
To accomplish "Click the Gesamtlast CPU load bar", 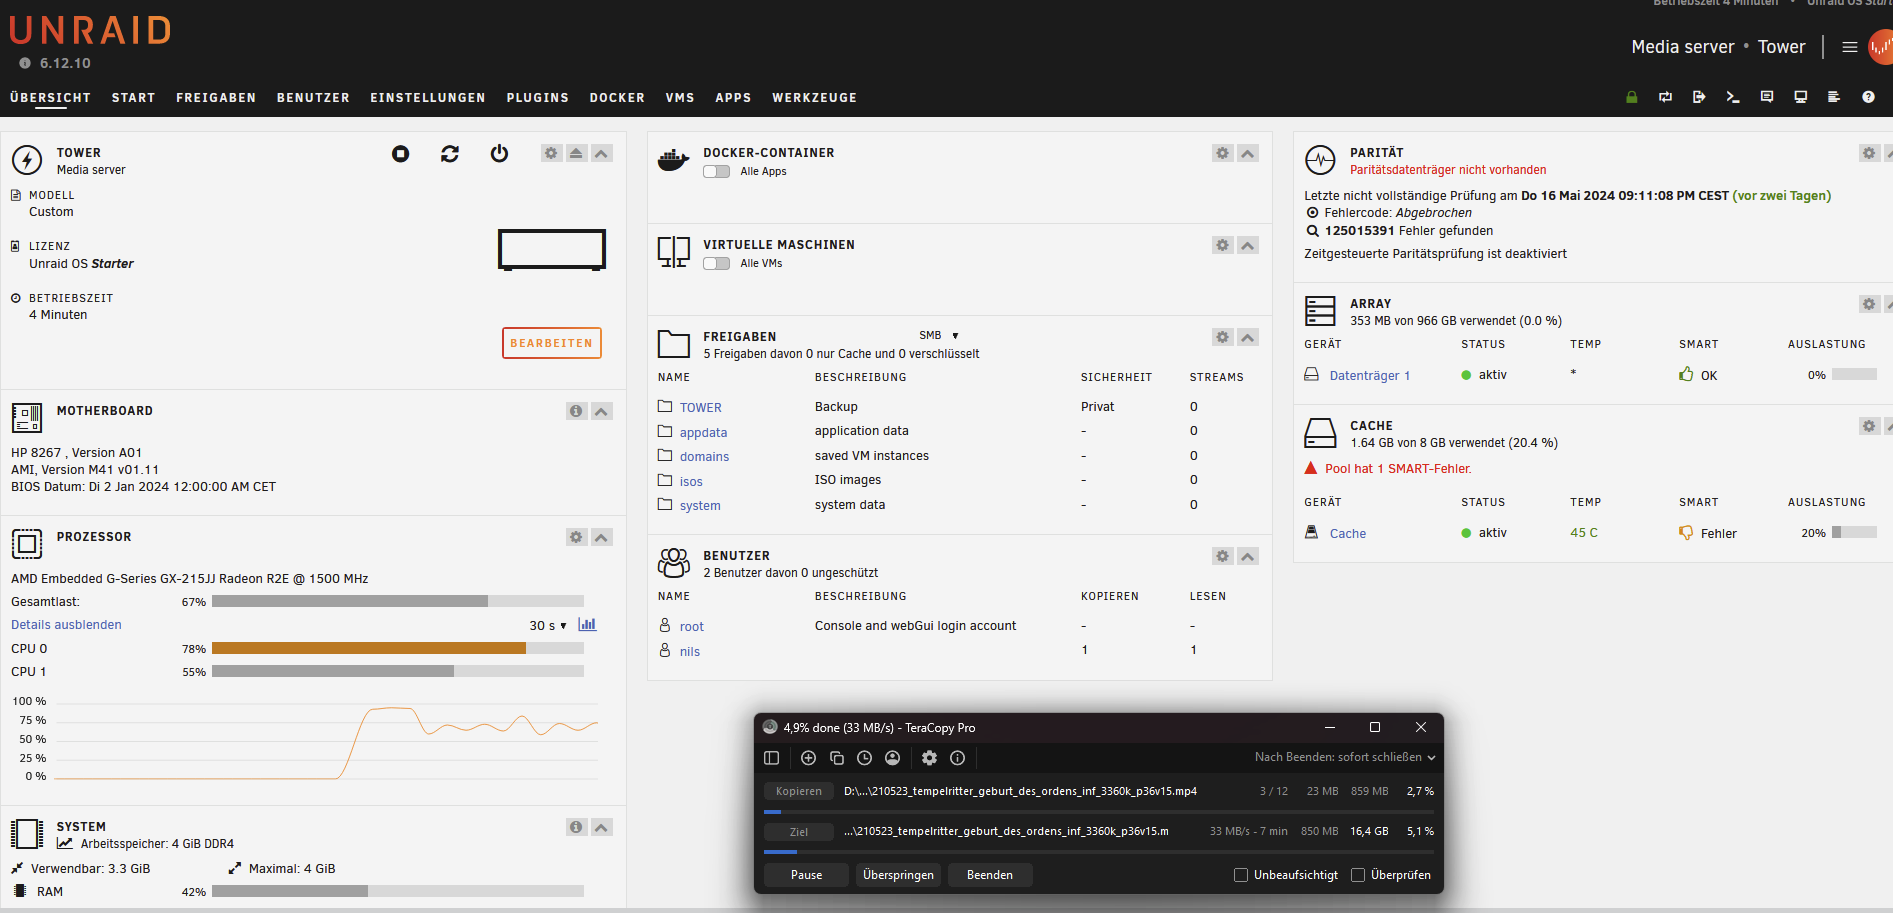I will click(398, 602).
